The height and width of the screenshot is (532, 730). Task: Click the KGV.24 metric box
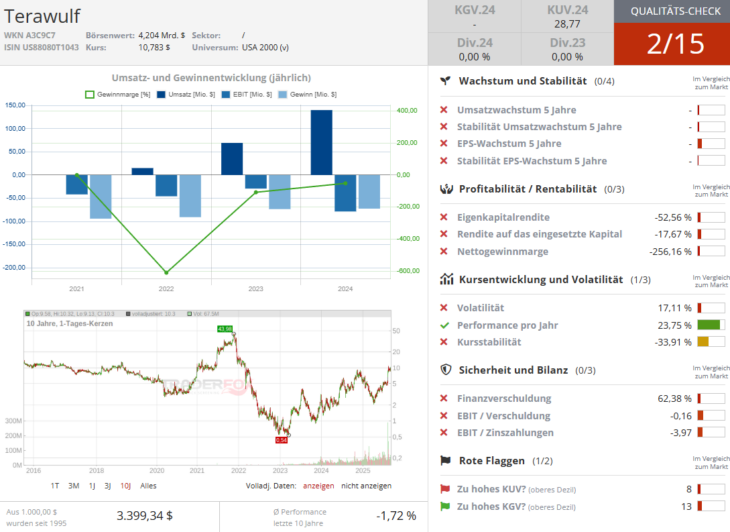coord(474,16)
